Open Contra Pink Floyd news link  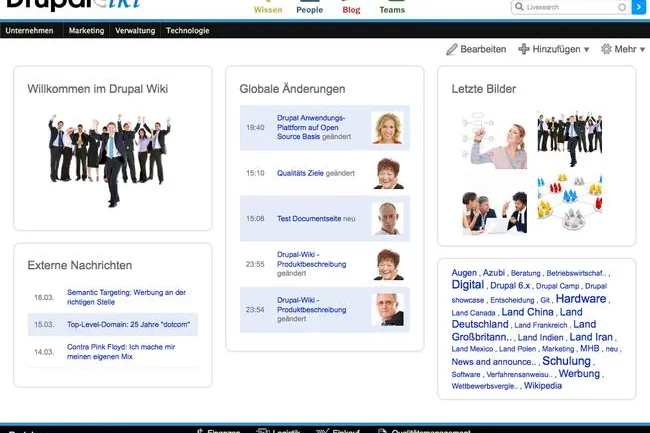[x=121, y=351]
